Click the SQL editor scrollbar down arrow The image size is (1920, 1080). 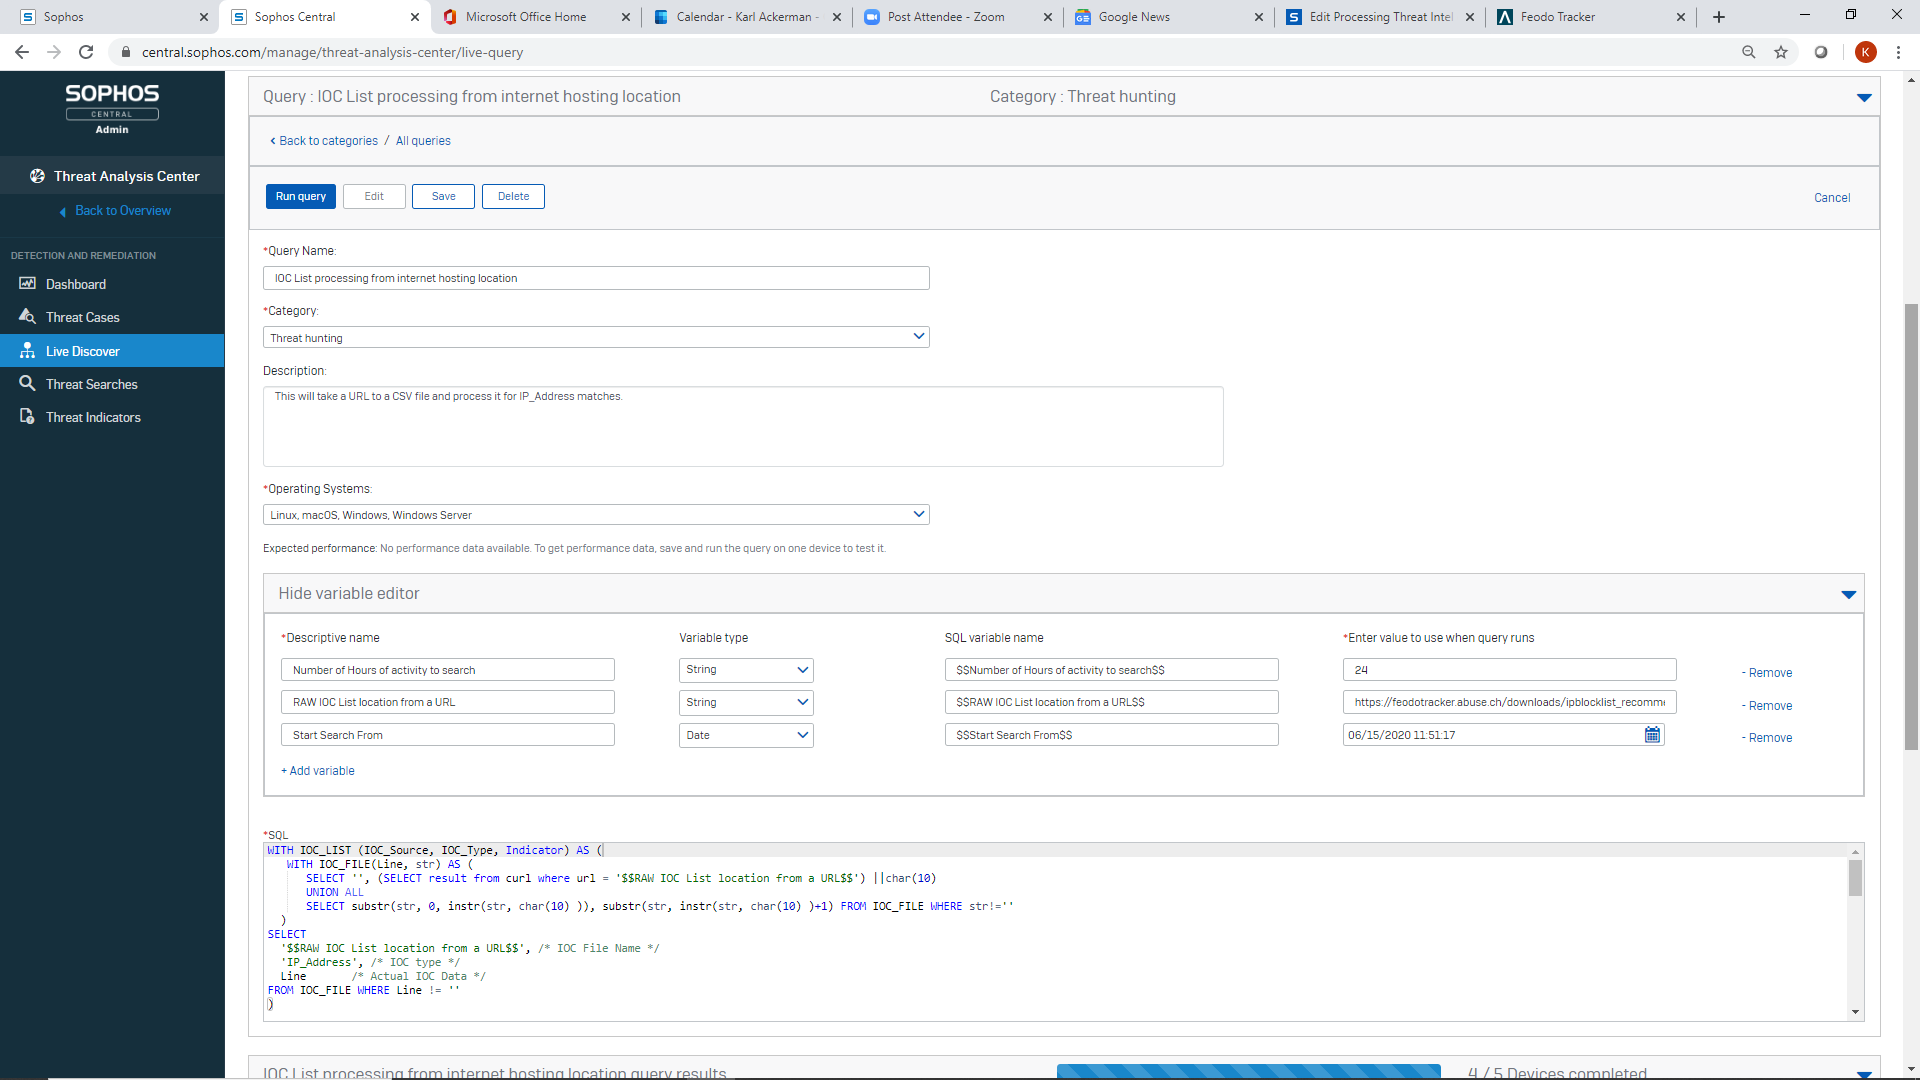tap(1855, 1012)
